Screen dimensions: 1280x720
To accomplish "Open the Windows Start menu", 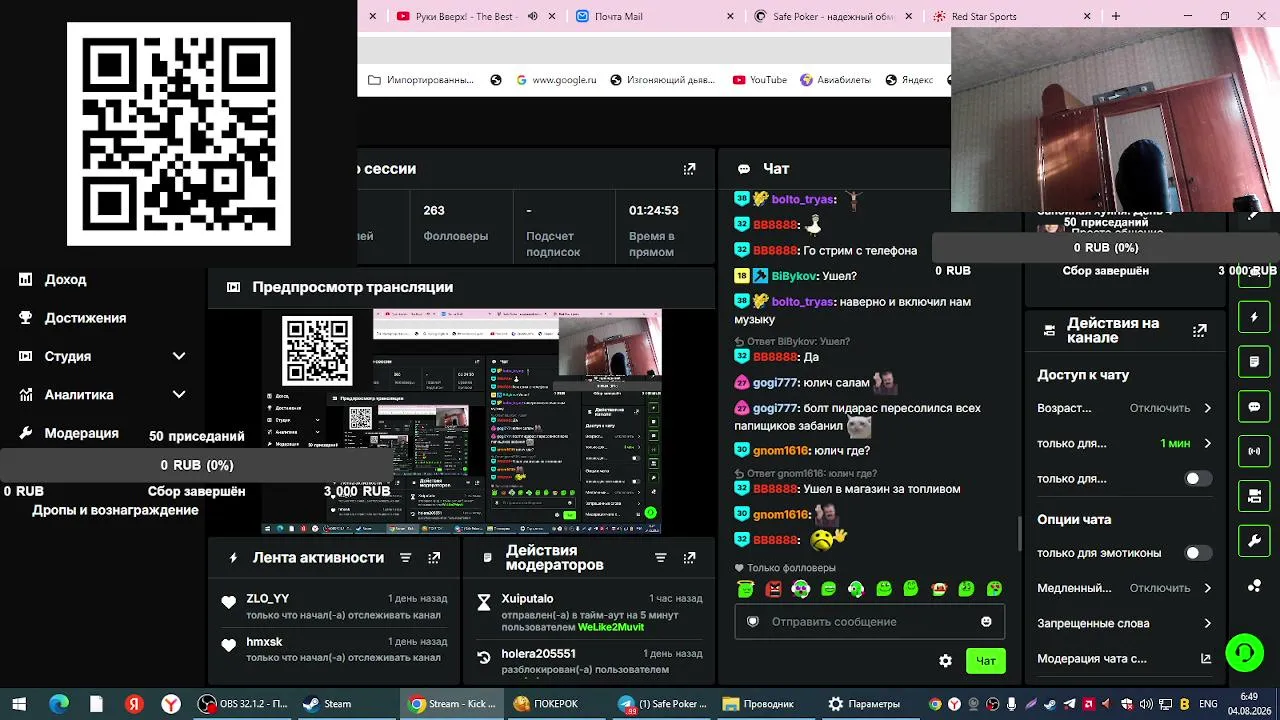I will click(x=19, y=704).
